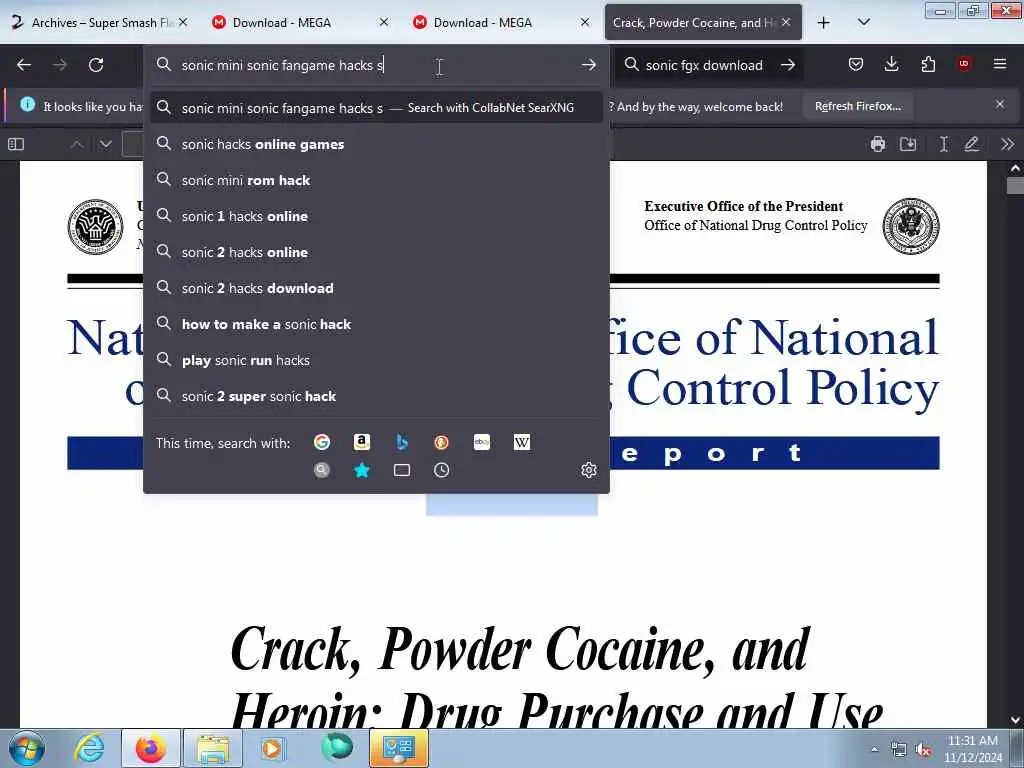Open the Firefox application menu
Image resolution: width=1024 pixels, height=768 pixels.
pos(1000,64)
